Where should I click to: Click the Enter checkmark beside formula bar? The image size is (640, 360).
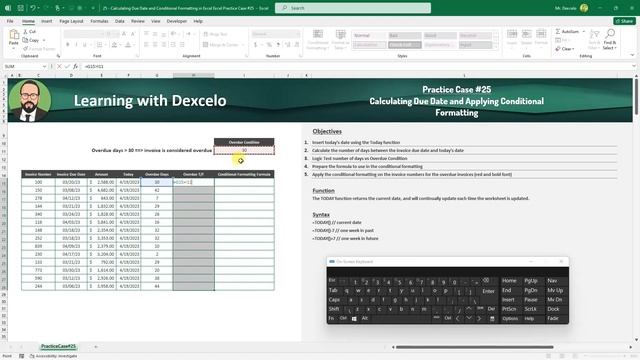point(67,66)
